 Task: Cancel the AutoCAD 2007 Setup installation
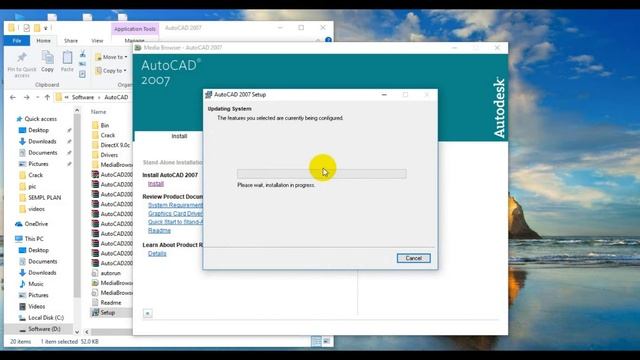click(413, 258)
